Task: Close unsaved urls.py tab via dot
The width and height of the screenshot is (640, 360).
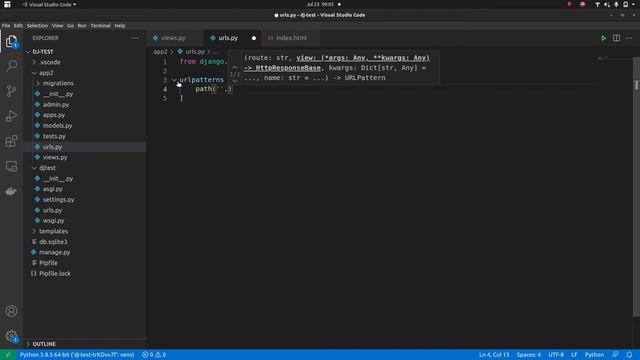Action: 253,38
